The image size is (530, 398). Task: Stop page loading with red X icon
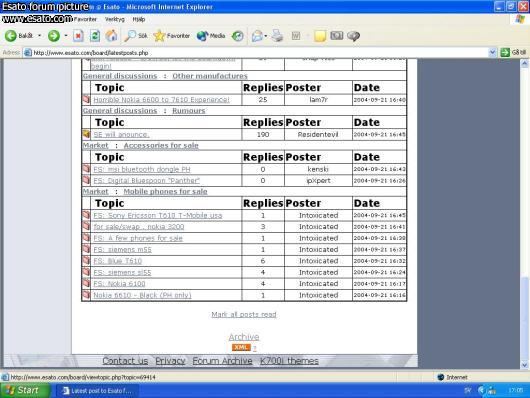78,36
